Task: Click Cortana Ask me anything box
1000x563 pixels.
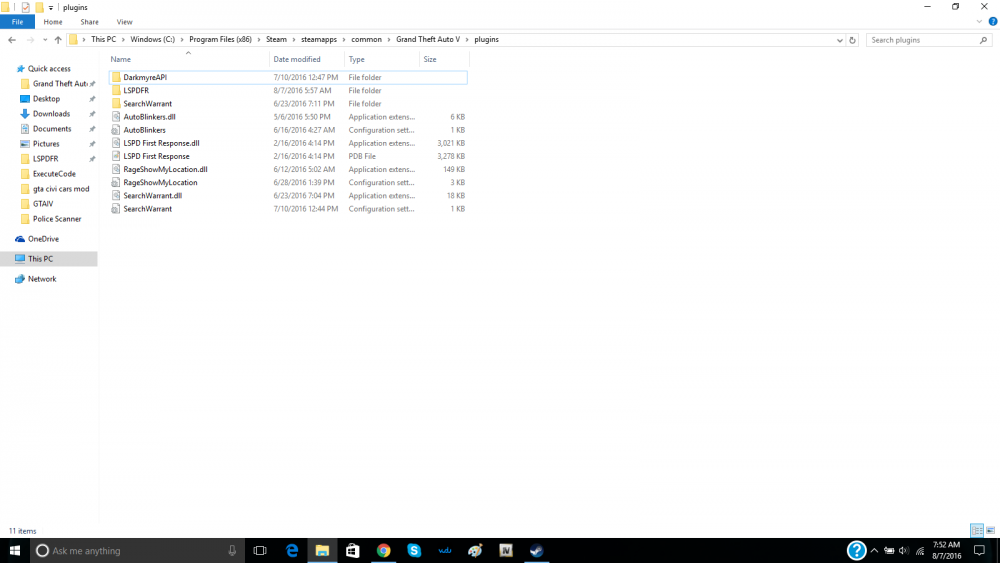Action: (x=137, y=550)
